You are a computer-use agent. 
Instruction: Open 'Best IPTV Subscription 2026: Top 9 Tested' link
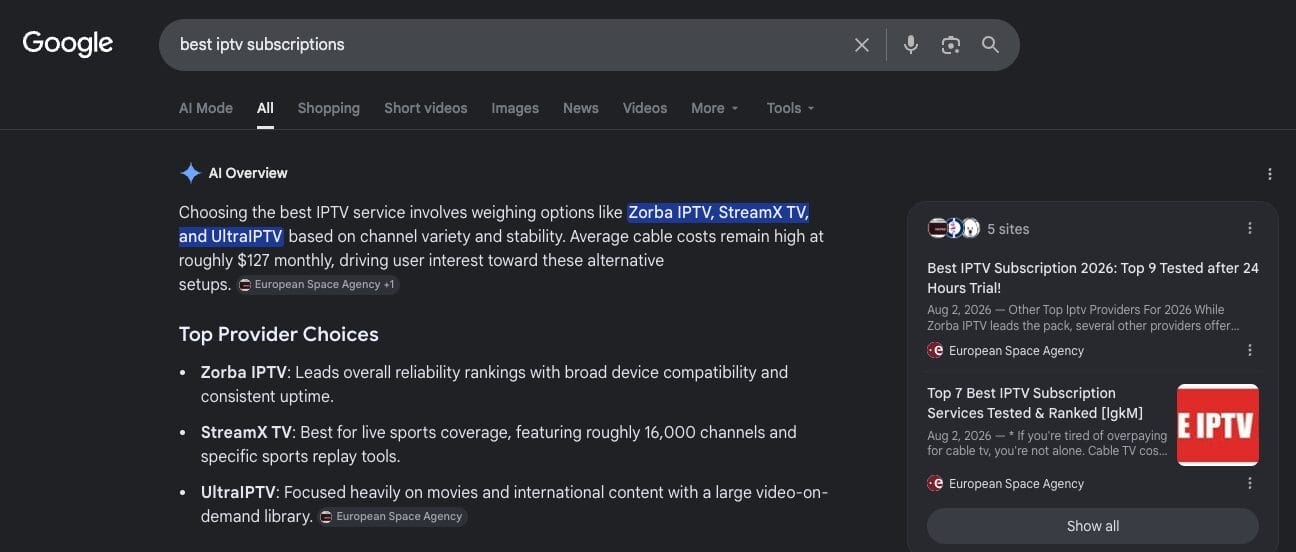tap(1093, 277)
